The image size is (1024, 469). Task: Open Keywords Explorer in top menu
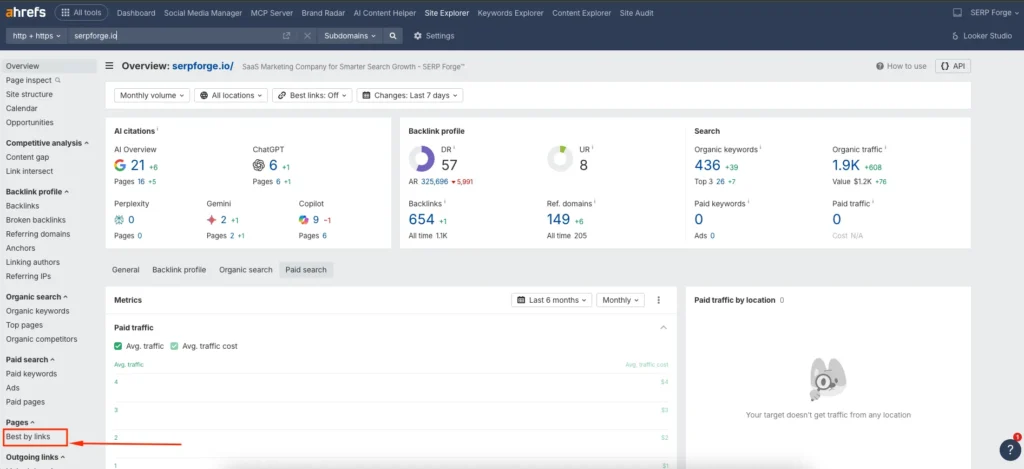[510, 13]
